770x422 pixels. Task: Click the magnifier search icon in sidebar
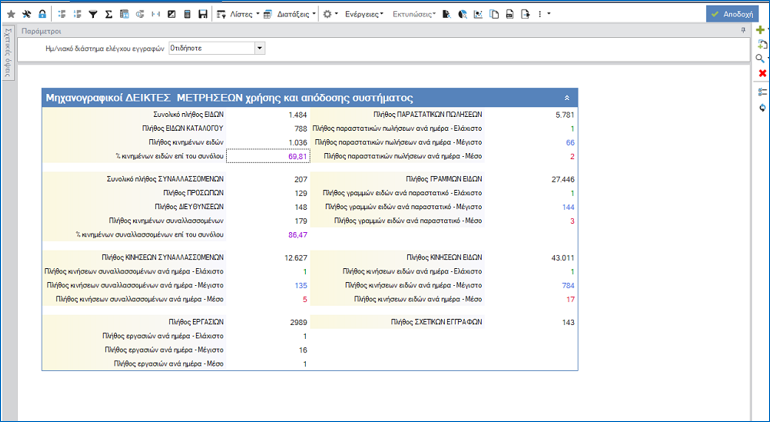coord(760,59)
